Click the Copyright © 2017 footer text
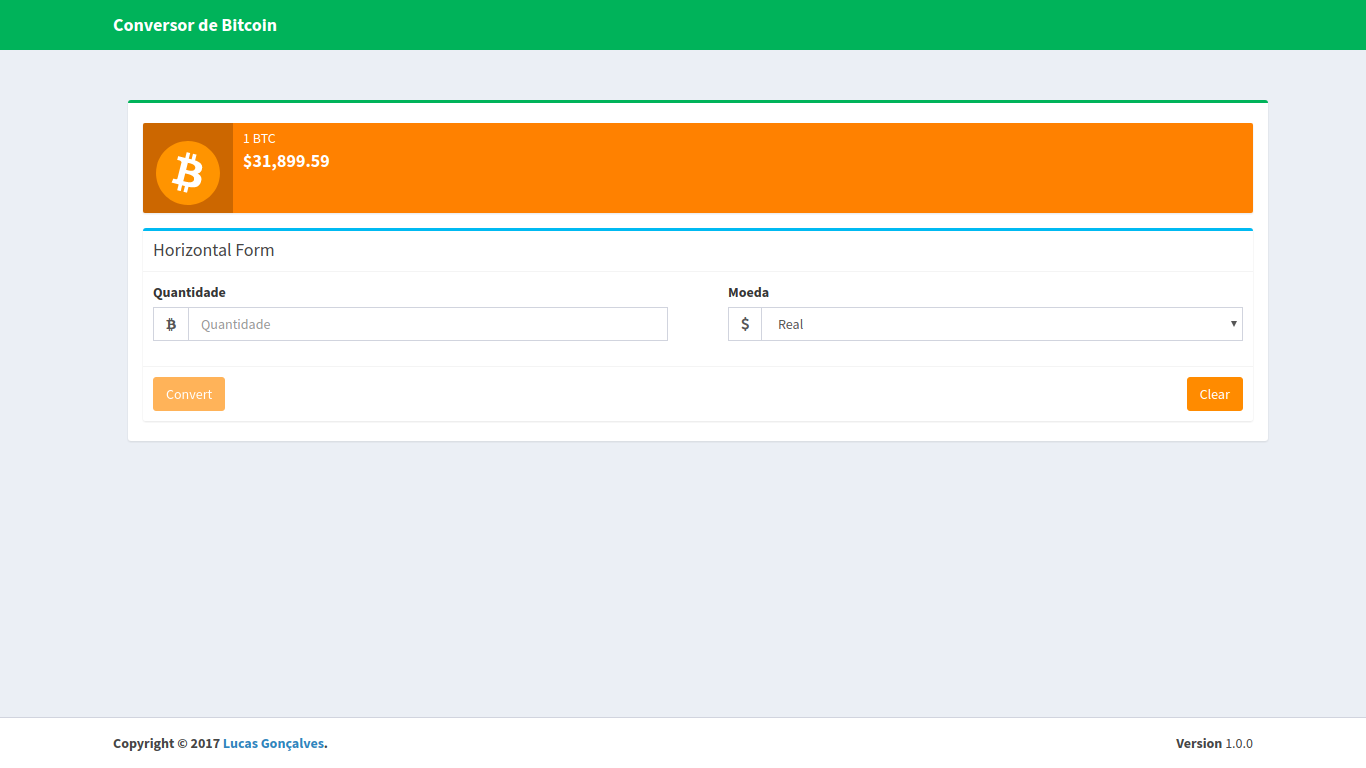The image size is (1366, 768). 166,743
